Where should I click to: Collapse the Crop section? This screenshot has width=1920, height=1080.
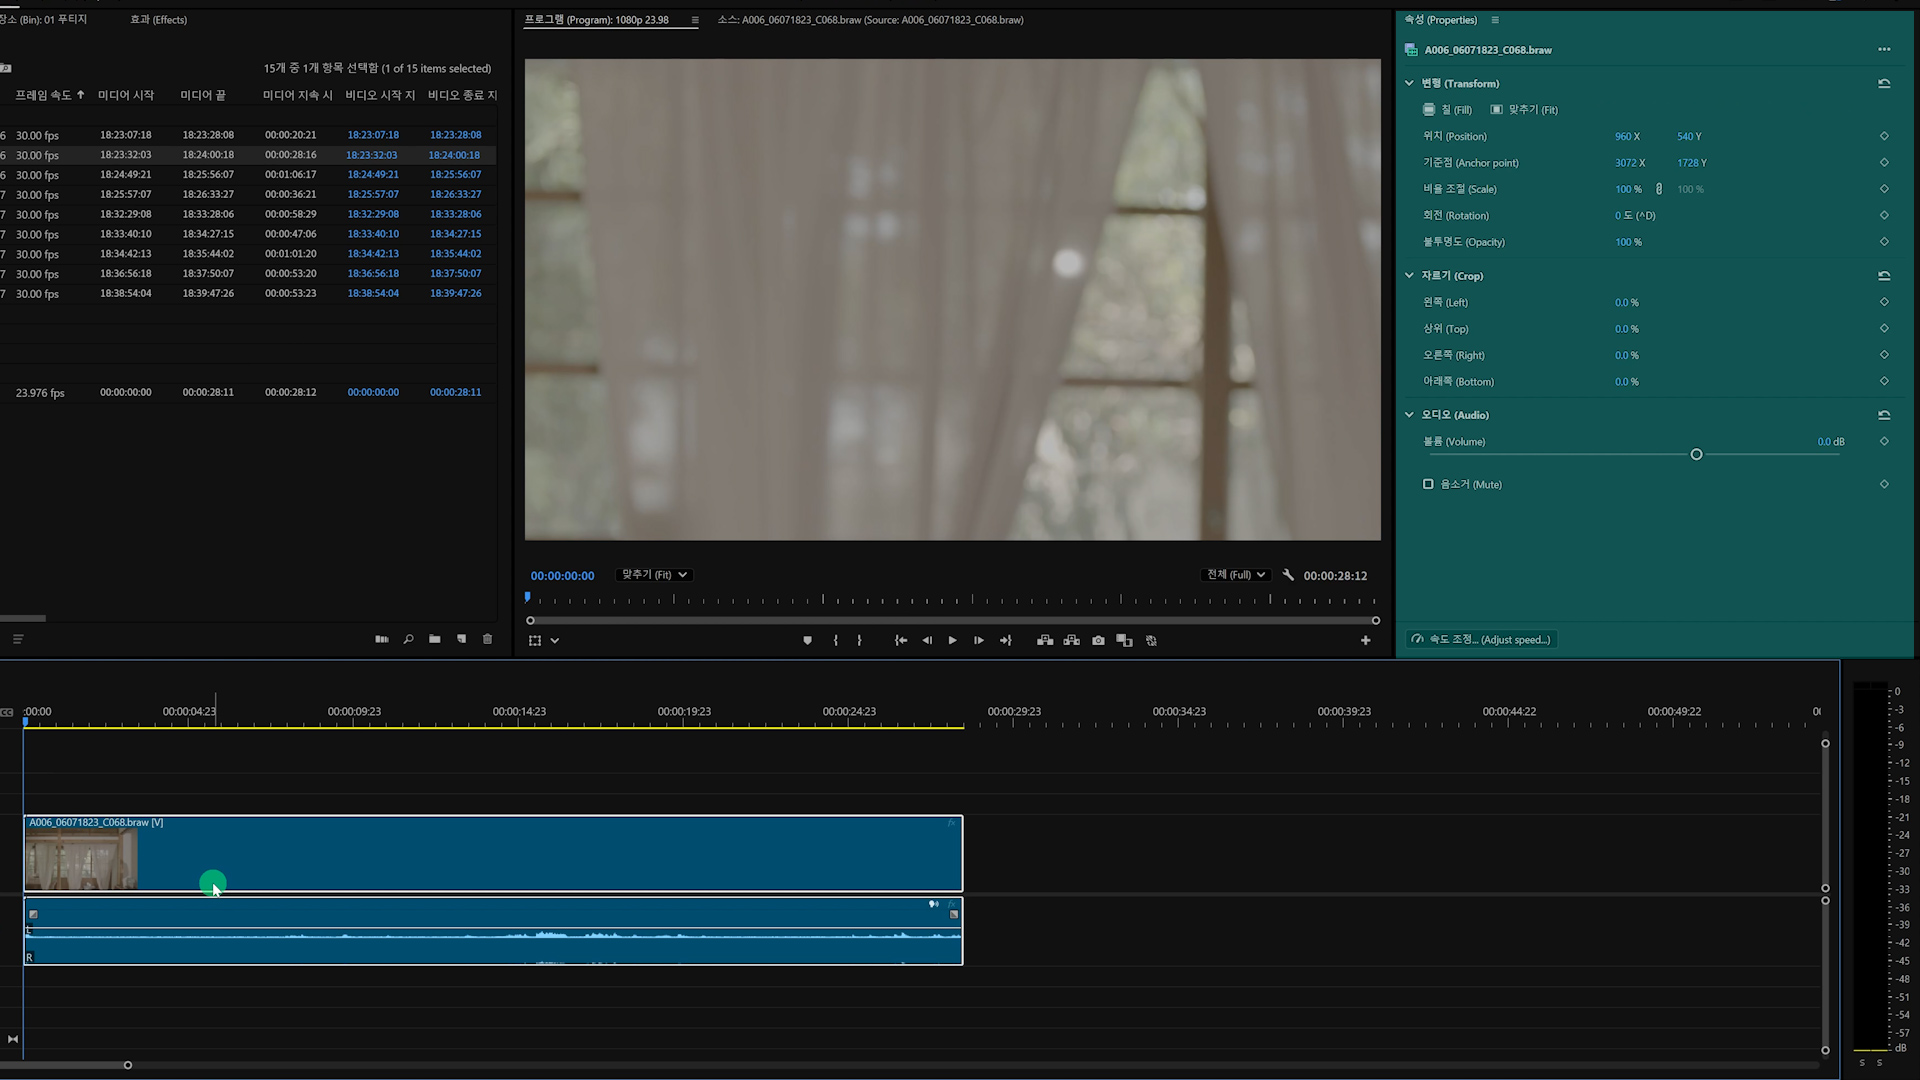click(x=1409, y=275)
